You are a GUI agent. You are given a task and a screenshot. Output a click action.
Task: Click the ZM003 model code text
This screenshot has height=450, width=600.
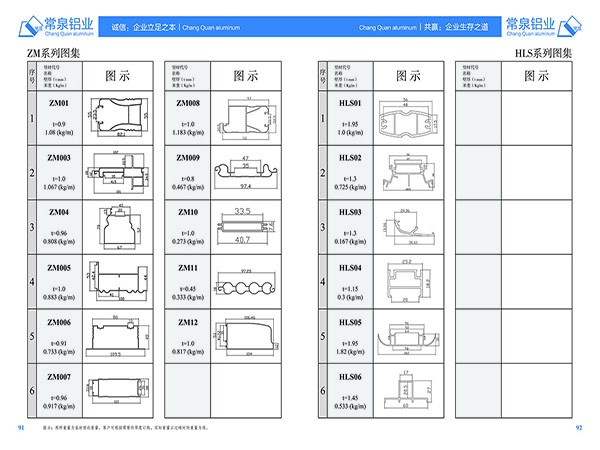point(59,158)
